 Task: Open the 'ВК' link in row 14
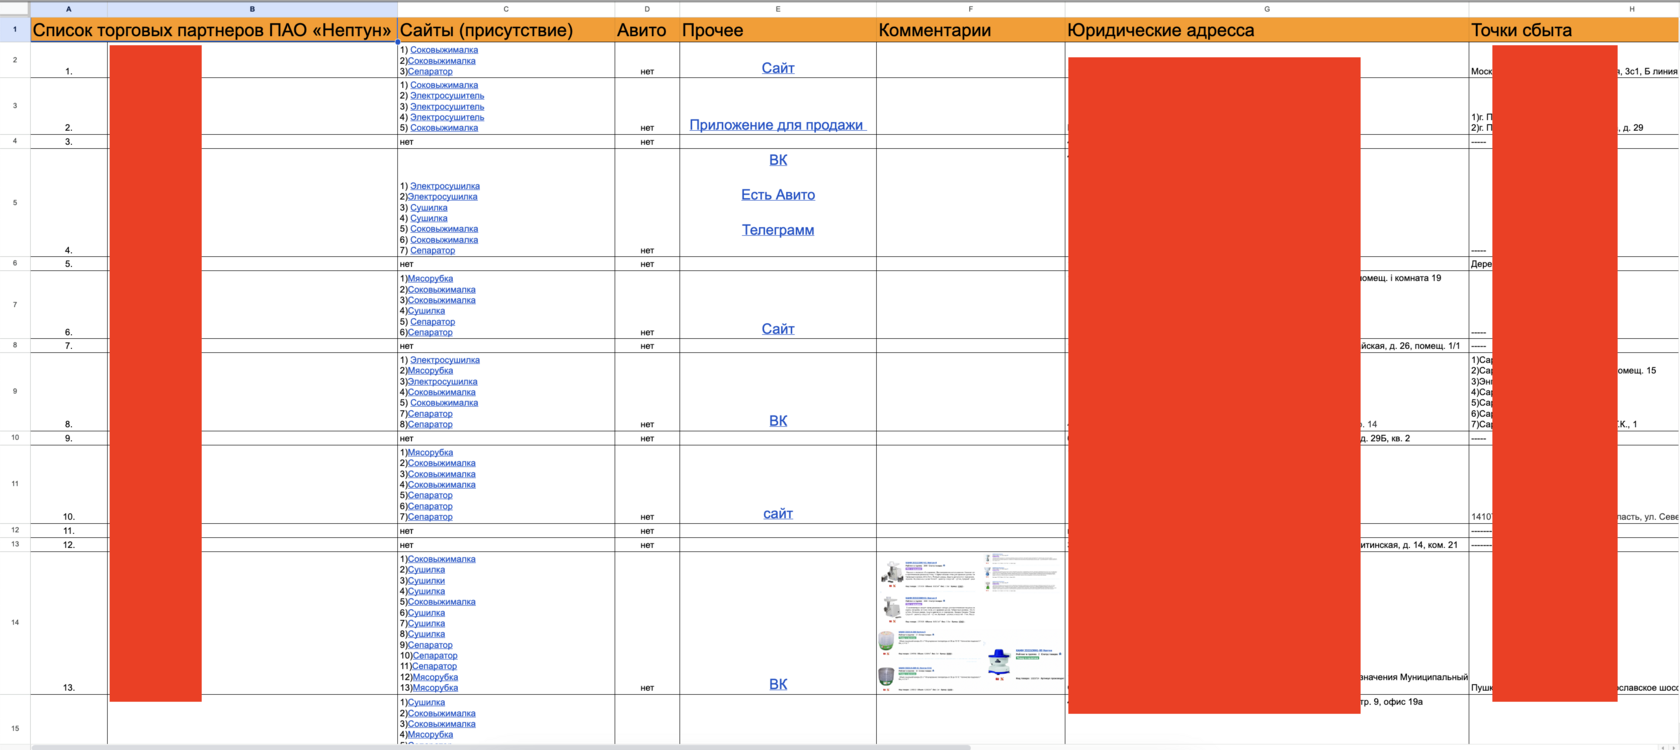pos(778,685)
